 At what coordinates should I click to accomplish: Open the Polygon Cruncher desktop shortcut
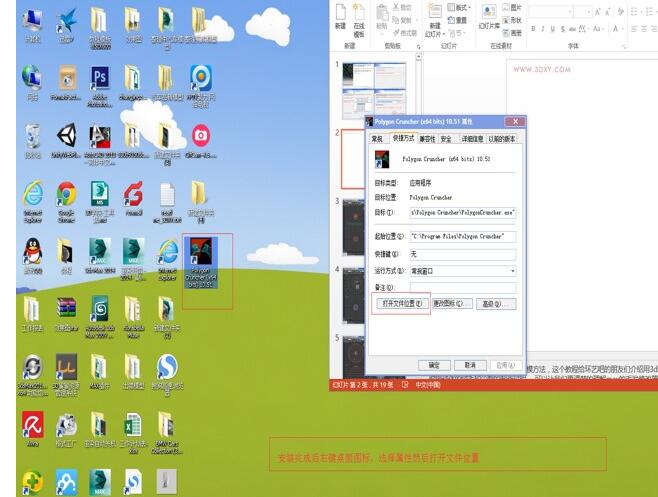(201, 263)
